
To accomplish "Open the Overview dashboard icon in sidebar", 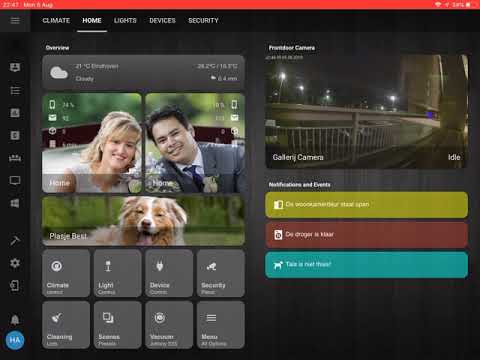I will 15,68.
